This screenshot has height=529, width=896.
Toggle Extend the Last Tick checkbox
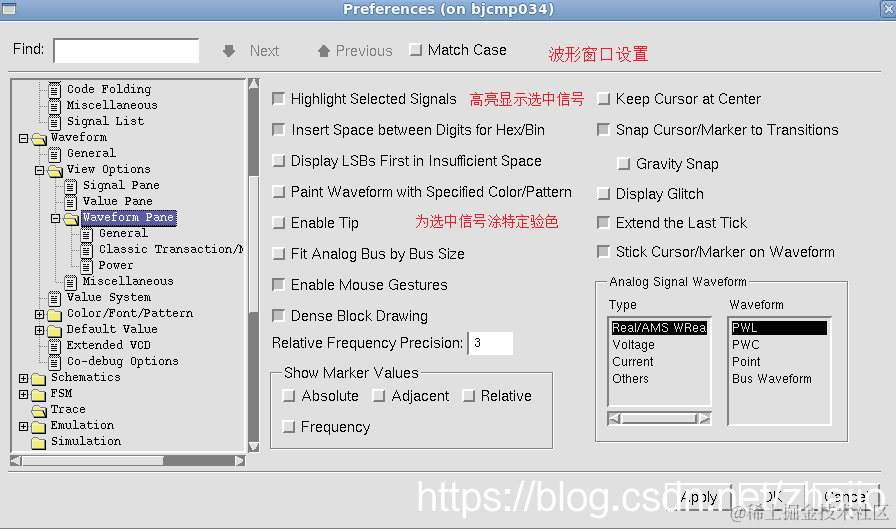tap(603, 222)
